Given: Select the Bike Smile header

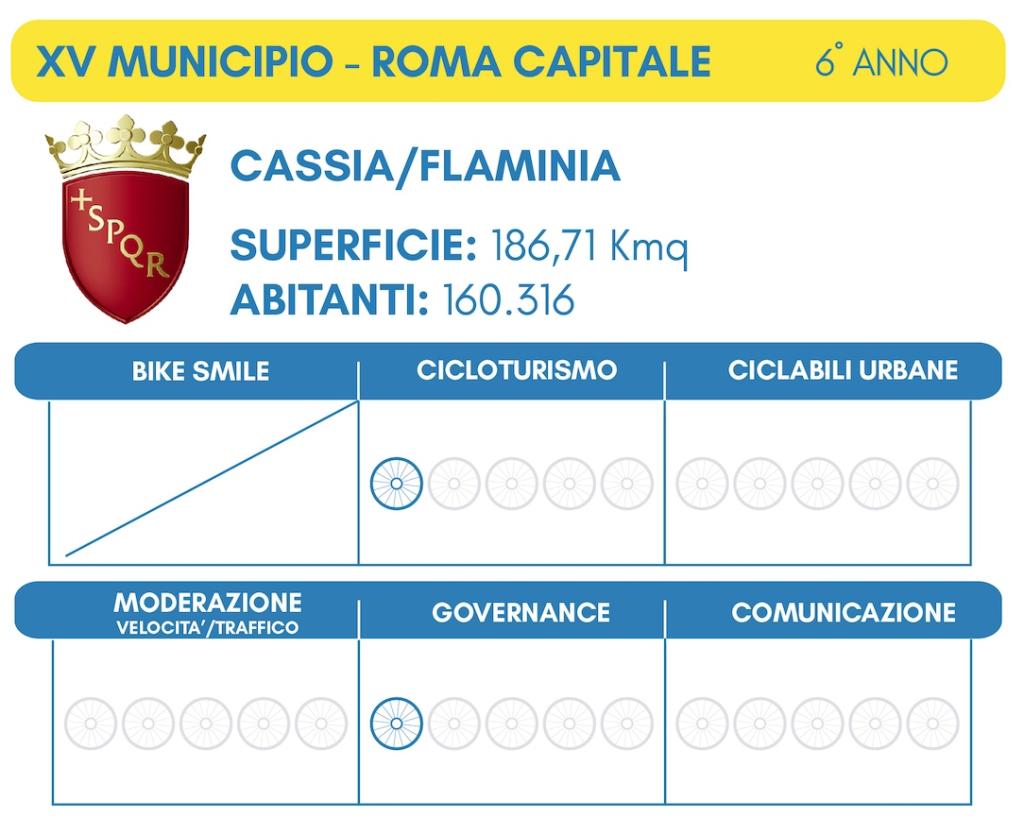Looking at the screenshot, I should pos(200,371).
